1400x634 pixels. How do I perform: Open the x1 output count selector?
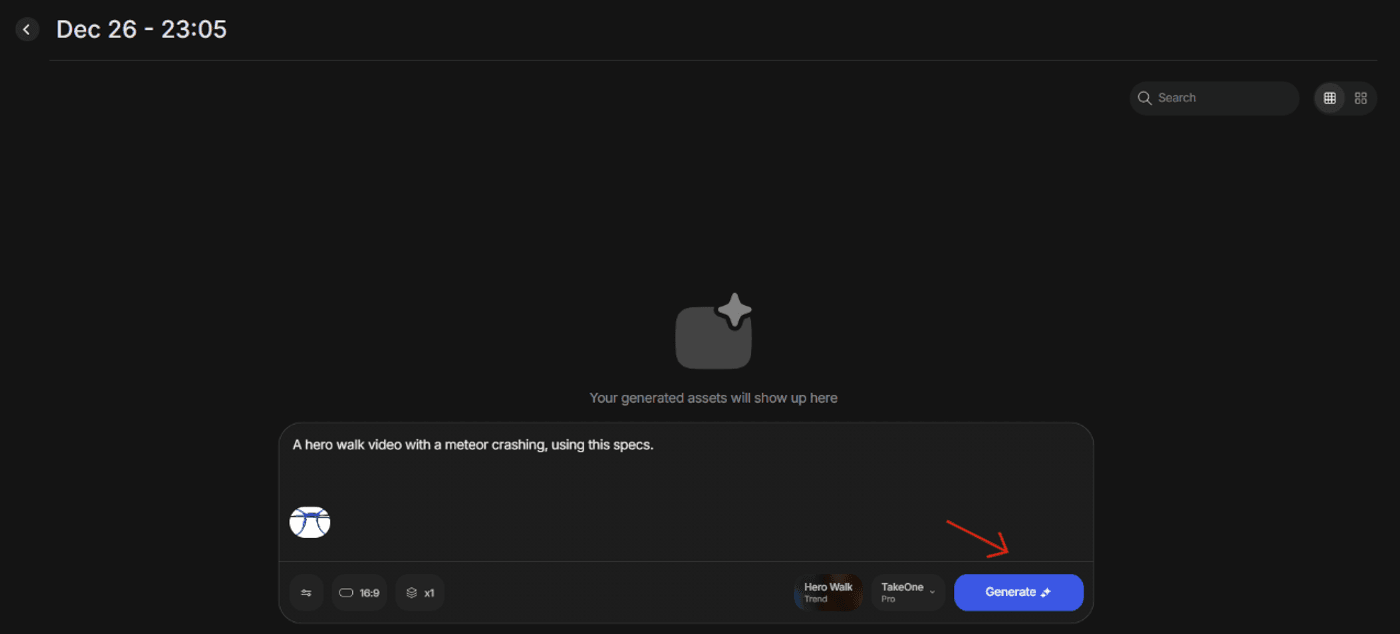421,593
